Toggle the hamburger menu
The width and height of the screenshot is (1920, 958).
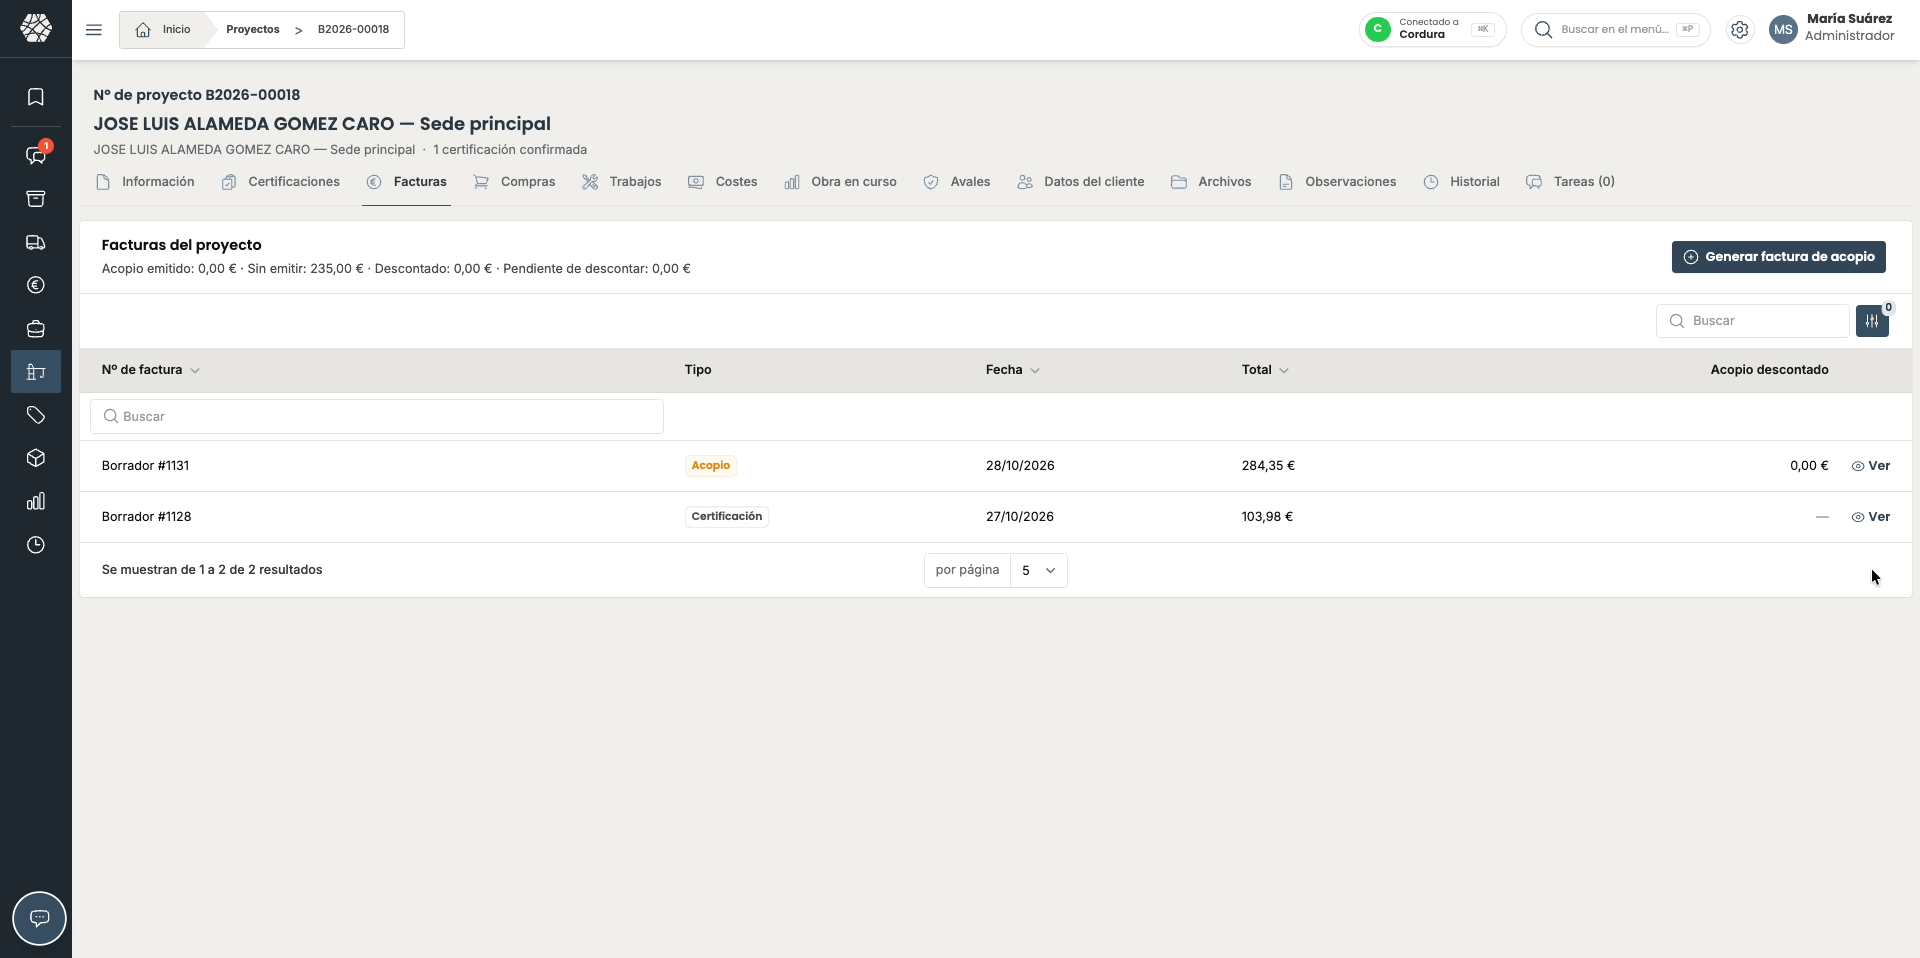point(94,30)
